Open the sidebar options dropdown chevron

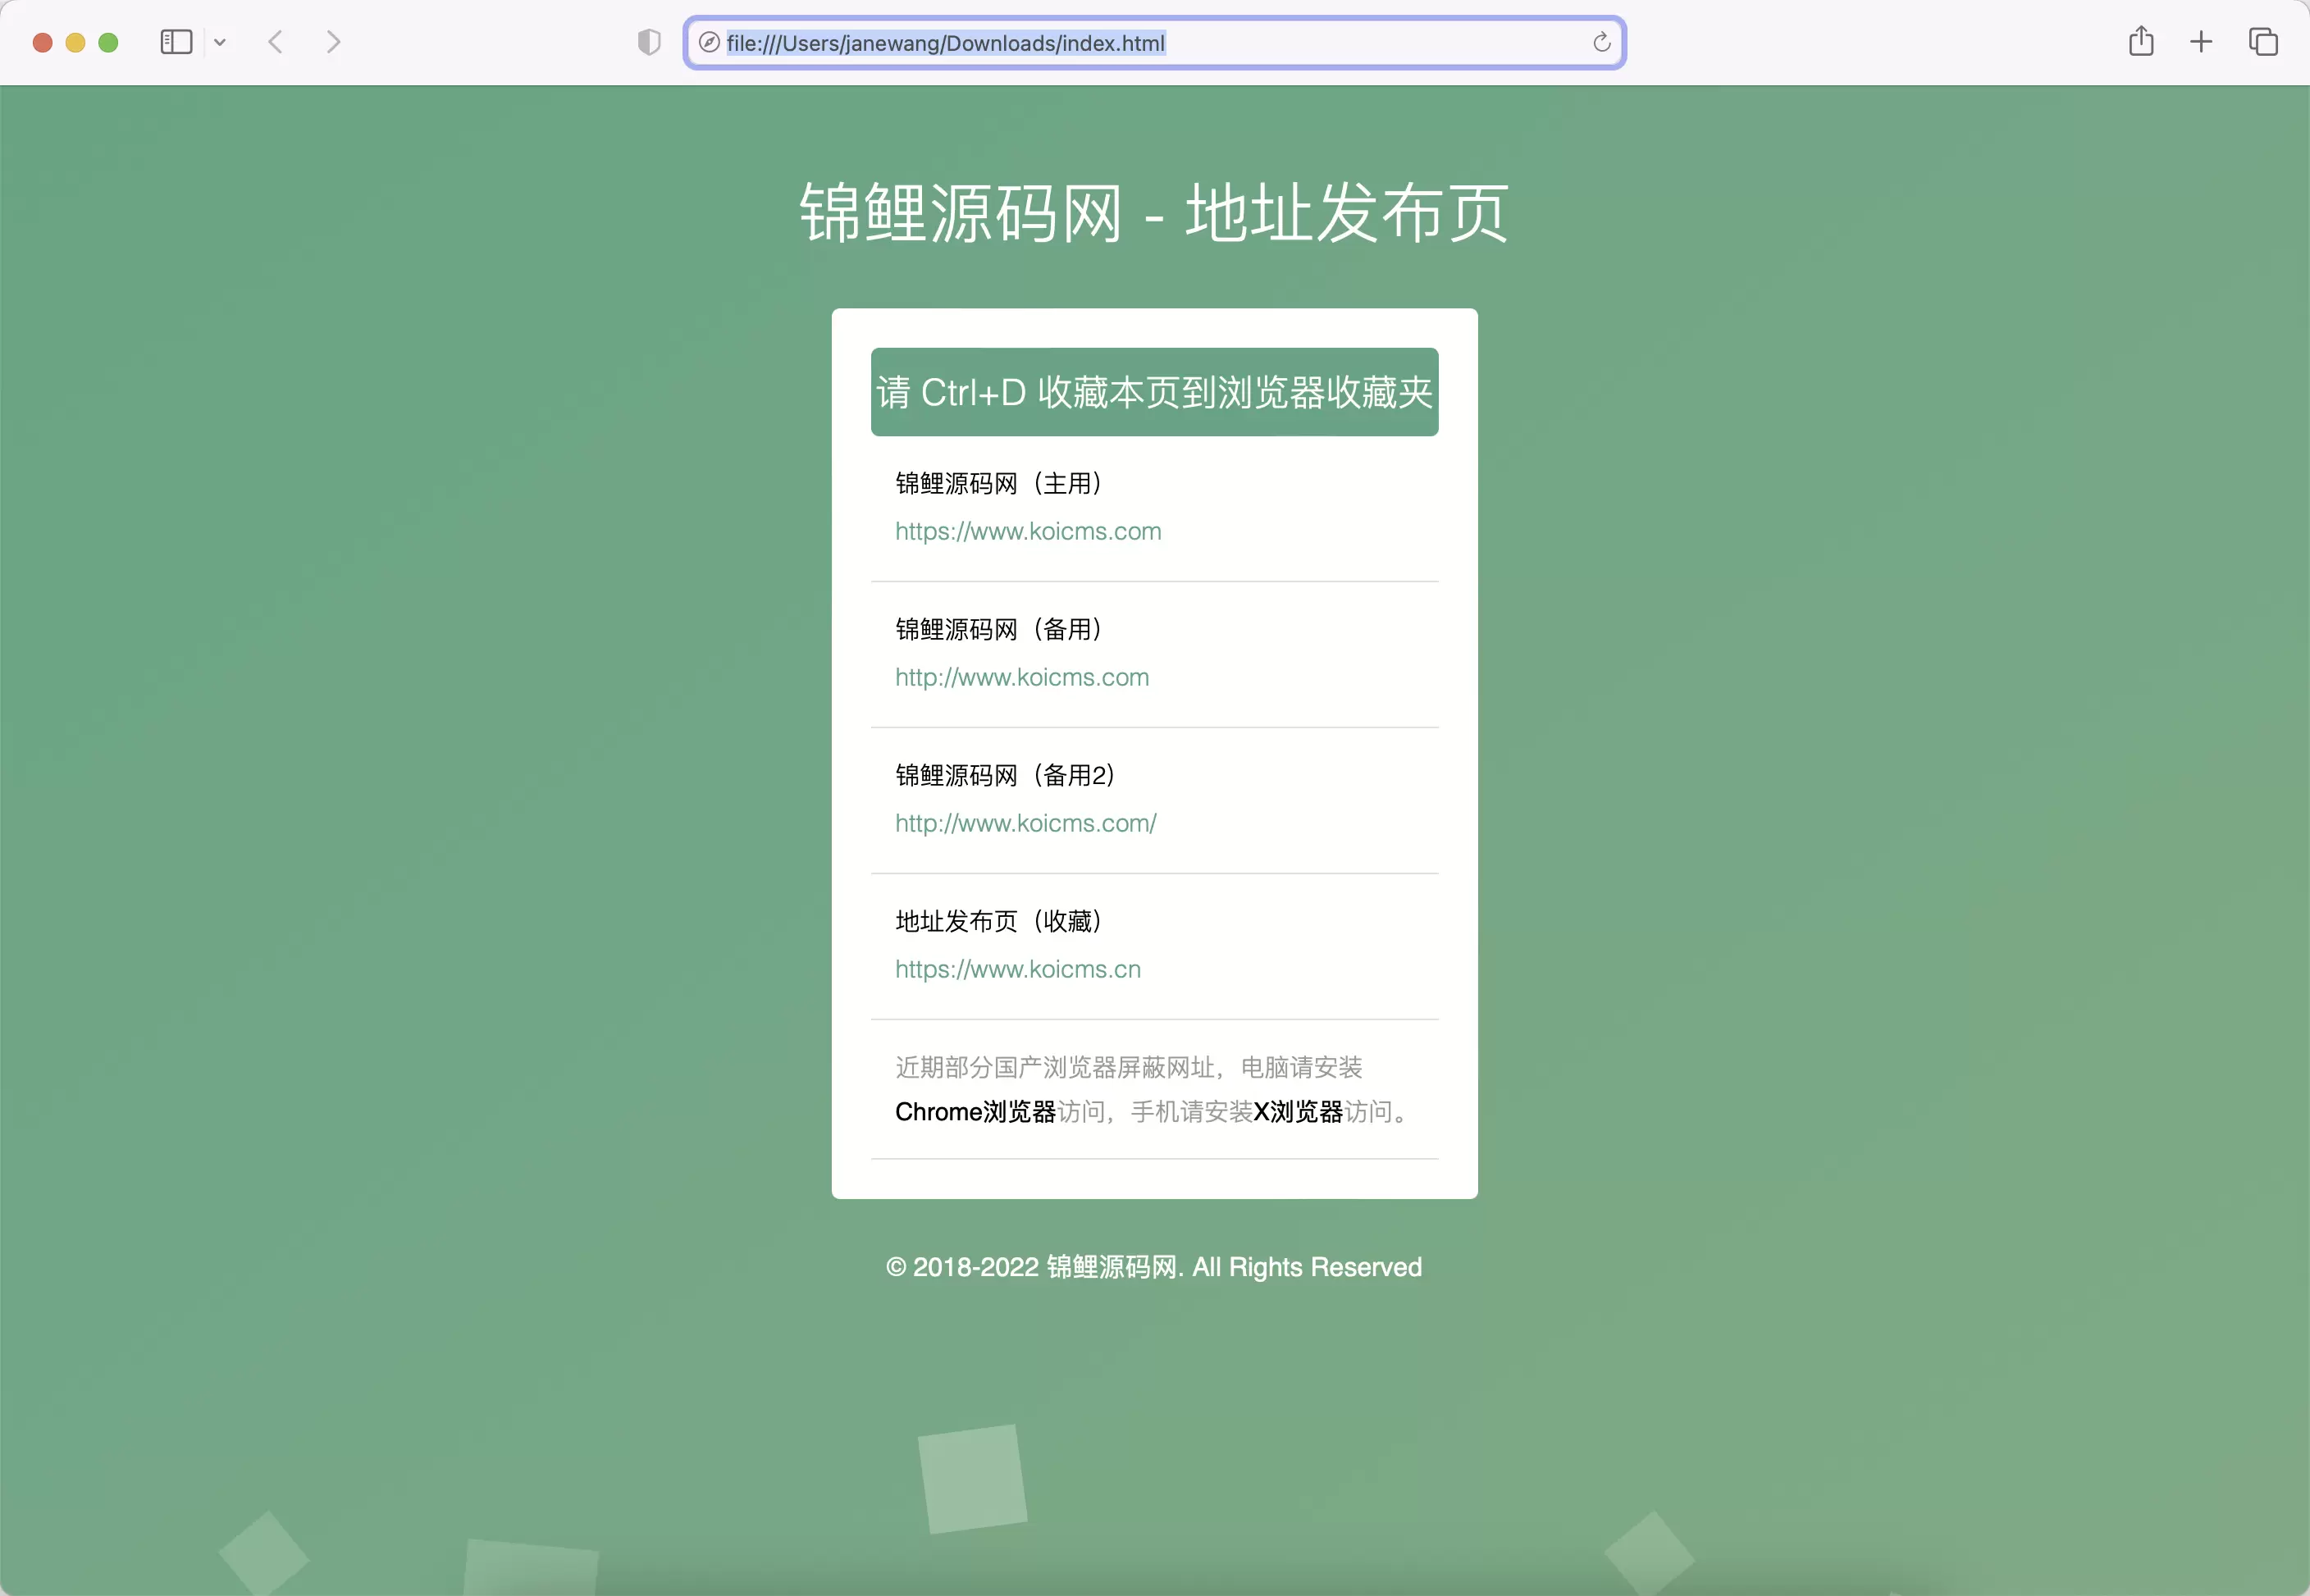[220, 42]
